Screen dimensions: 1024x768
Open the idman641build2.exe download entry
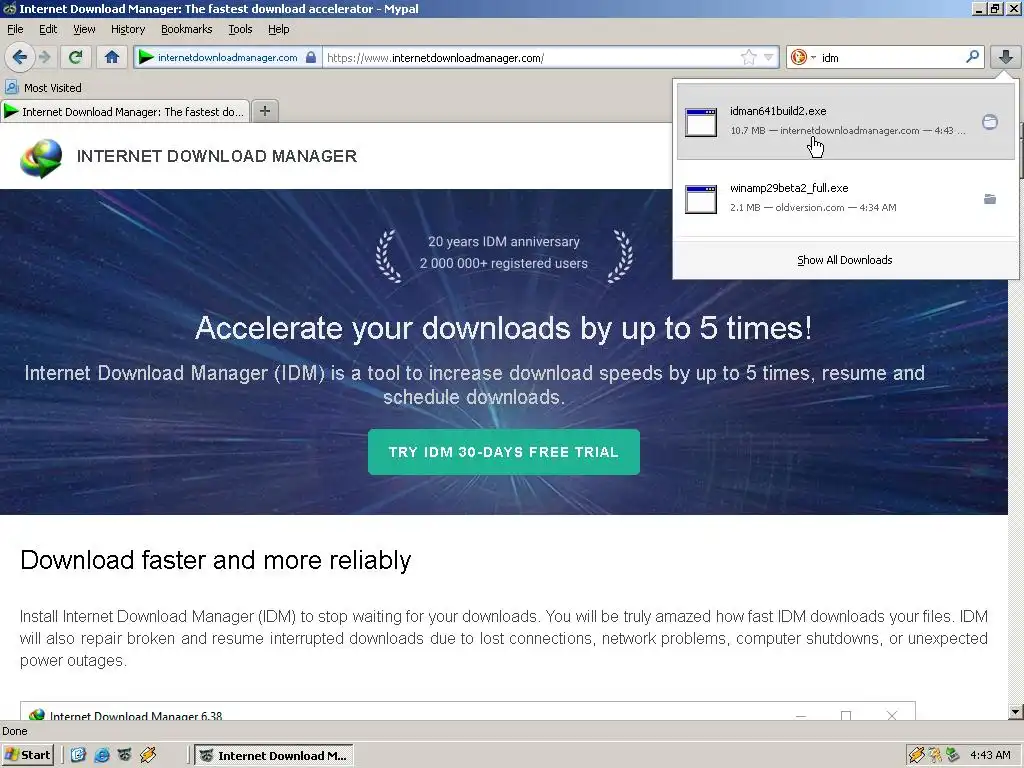(x=846, y=121)
